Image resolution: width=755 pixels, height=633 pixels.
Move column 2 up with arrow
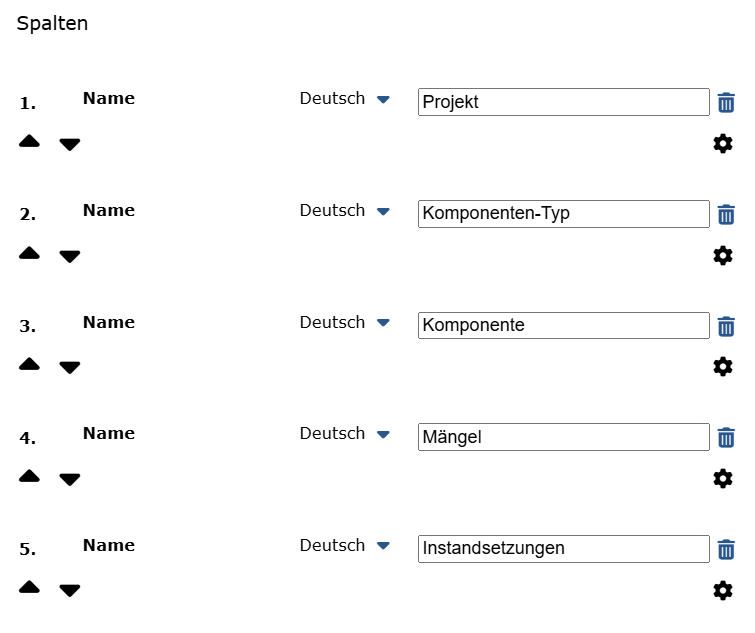[29, 253]
